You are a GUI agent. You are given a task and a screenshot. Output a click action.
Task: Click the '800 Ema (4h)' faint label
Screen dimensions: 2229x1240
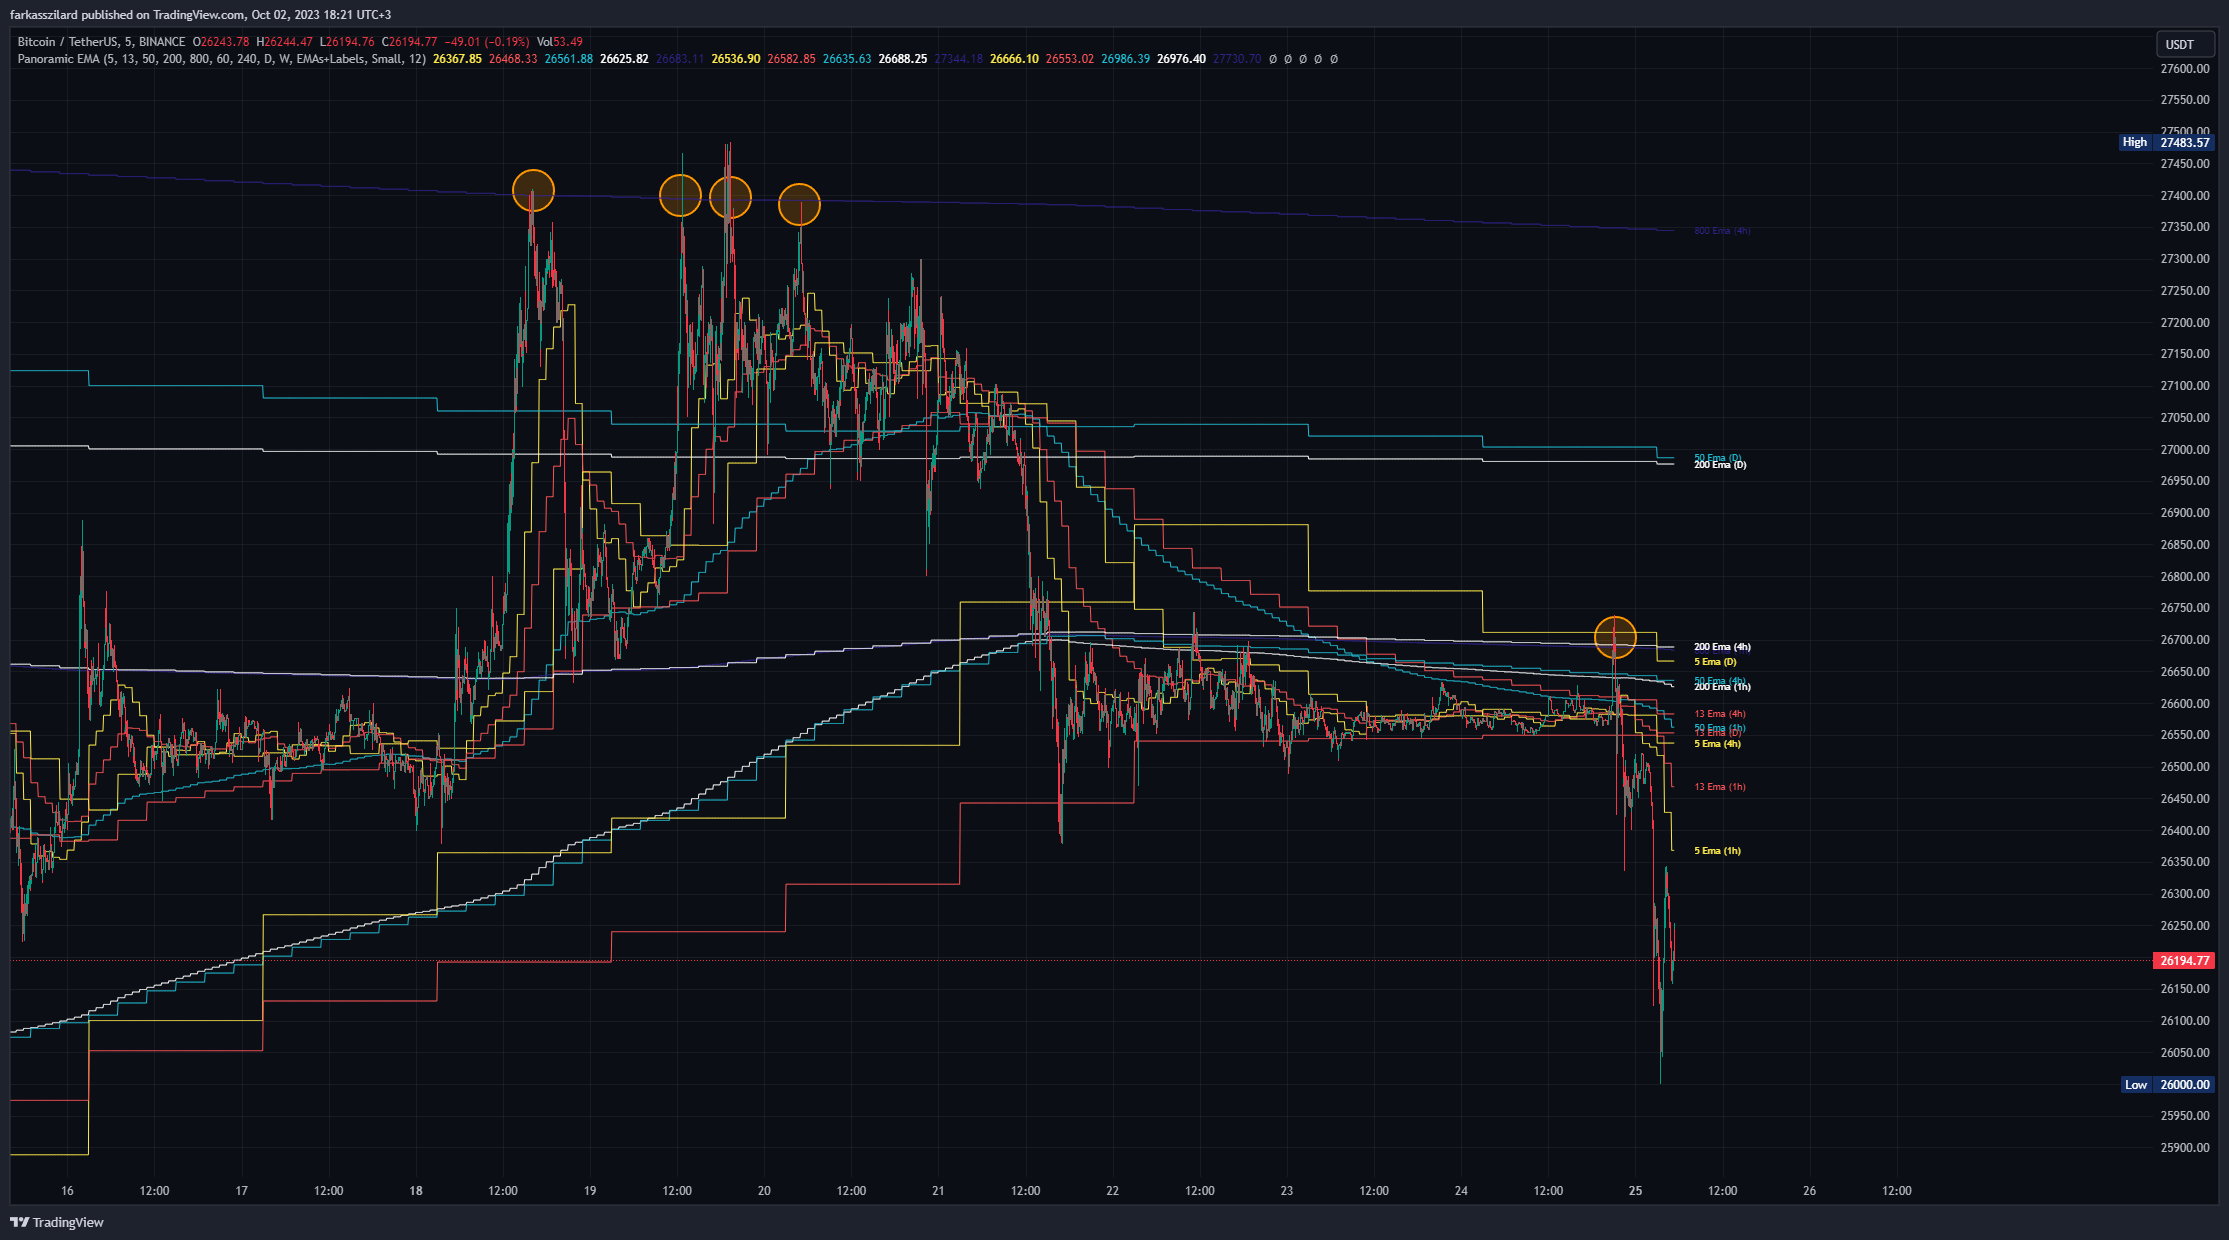[x=1722, y=231]
